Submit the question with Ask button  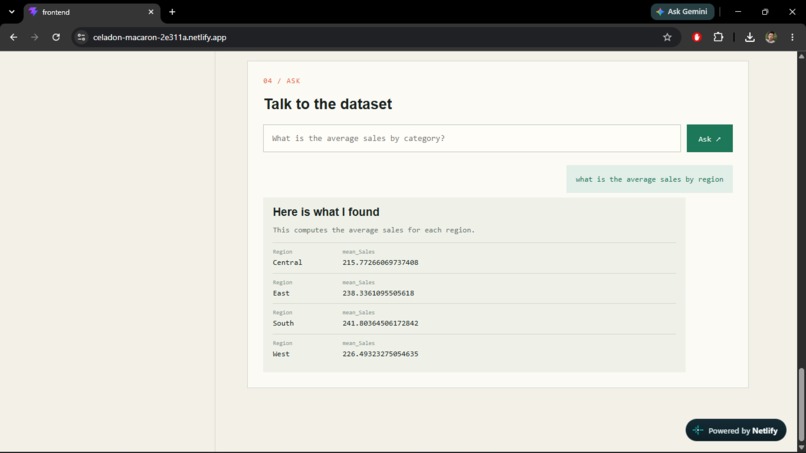709,138
